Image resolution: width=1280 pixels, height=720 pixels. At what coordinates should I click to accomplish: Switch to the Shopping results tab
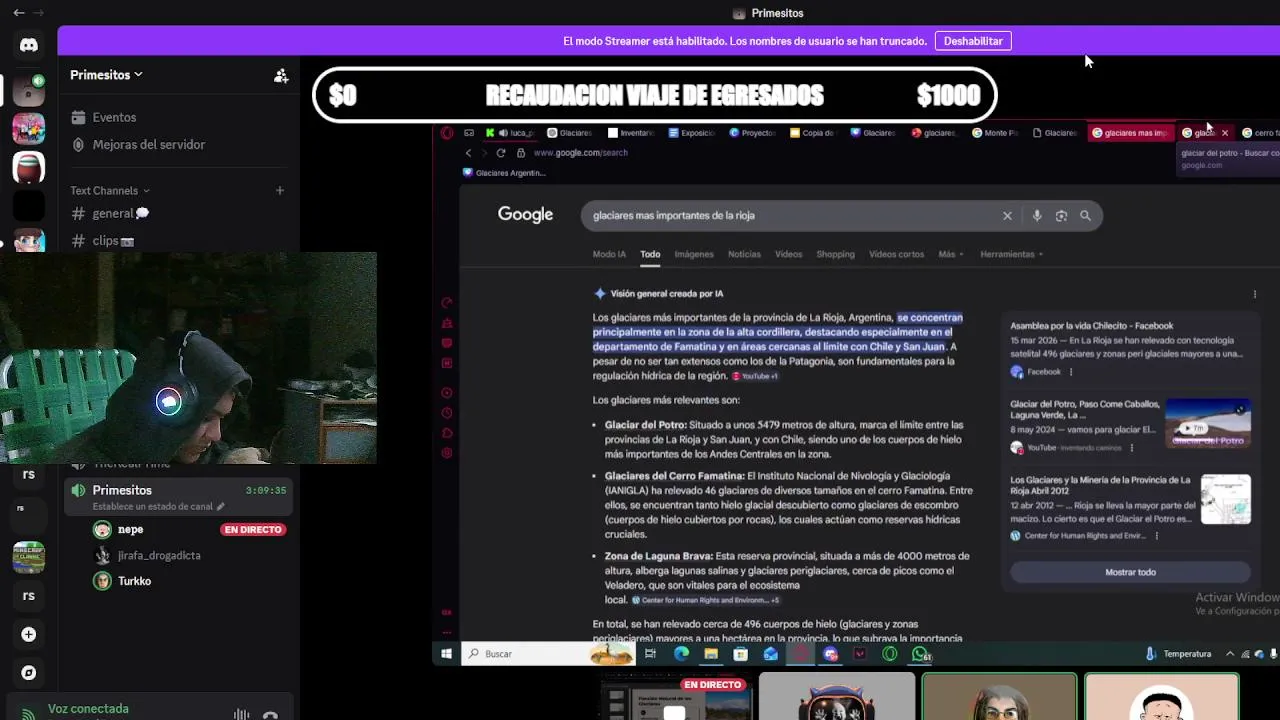pyautogui.click(x=835, y=254)
